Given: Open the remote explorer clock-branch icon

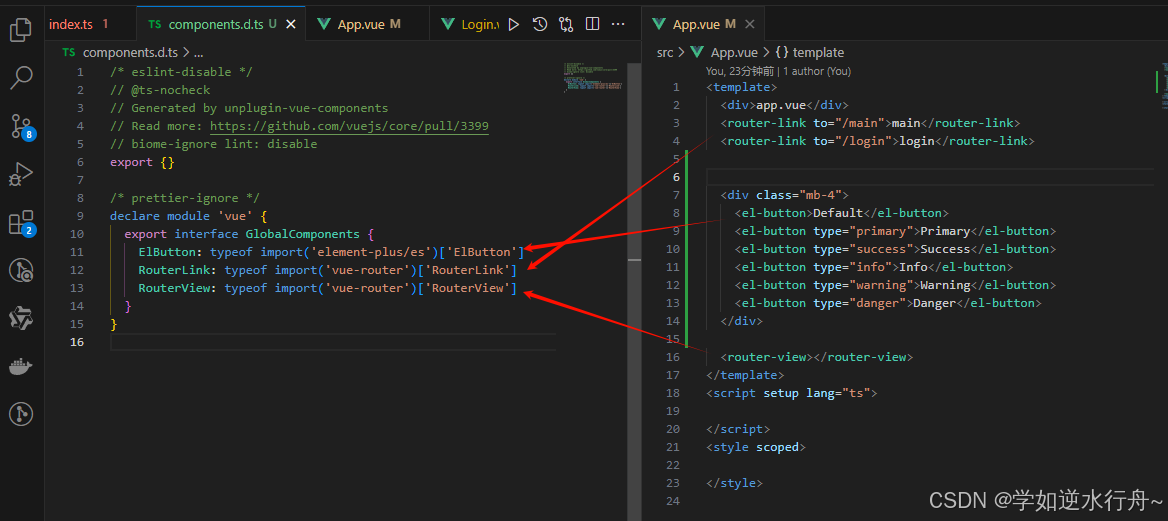Looking at the screenshot, I should [21, 271].
